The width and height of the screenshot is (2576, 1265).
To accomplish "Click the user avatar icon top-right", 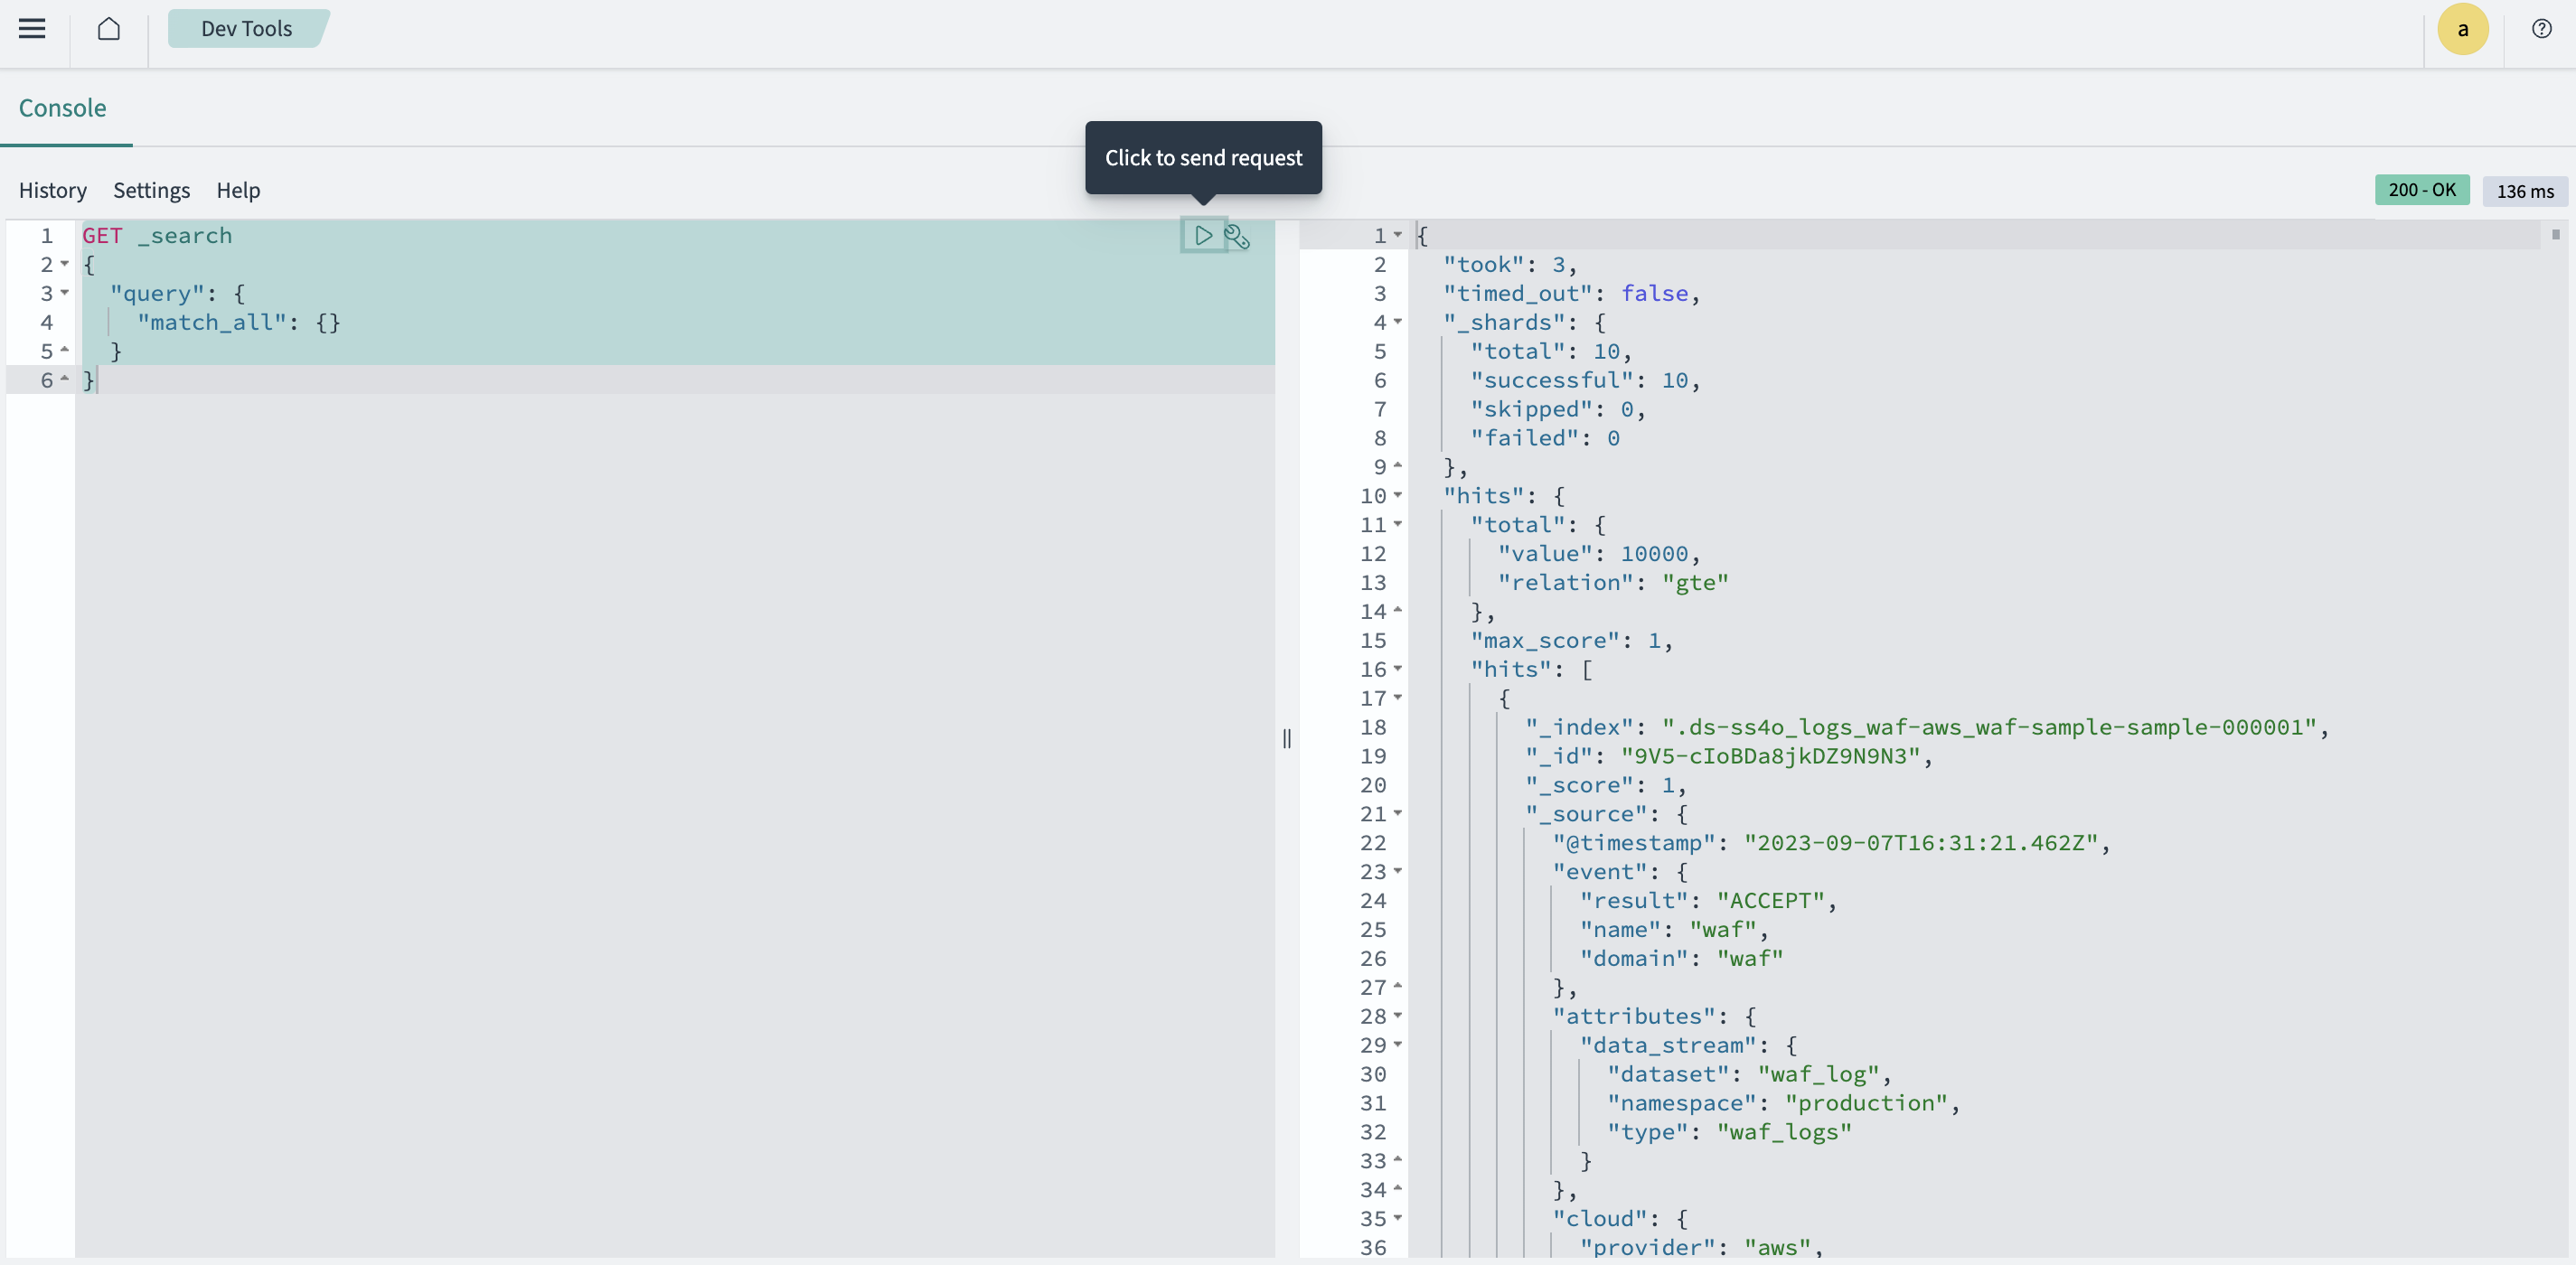I will (x=2463, y=28).
